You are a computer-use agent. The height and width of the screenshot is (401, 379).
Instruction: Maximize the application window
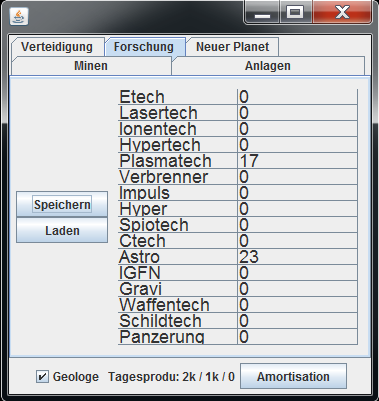[295, 13]
